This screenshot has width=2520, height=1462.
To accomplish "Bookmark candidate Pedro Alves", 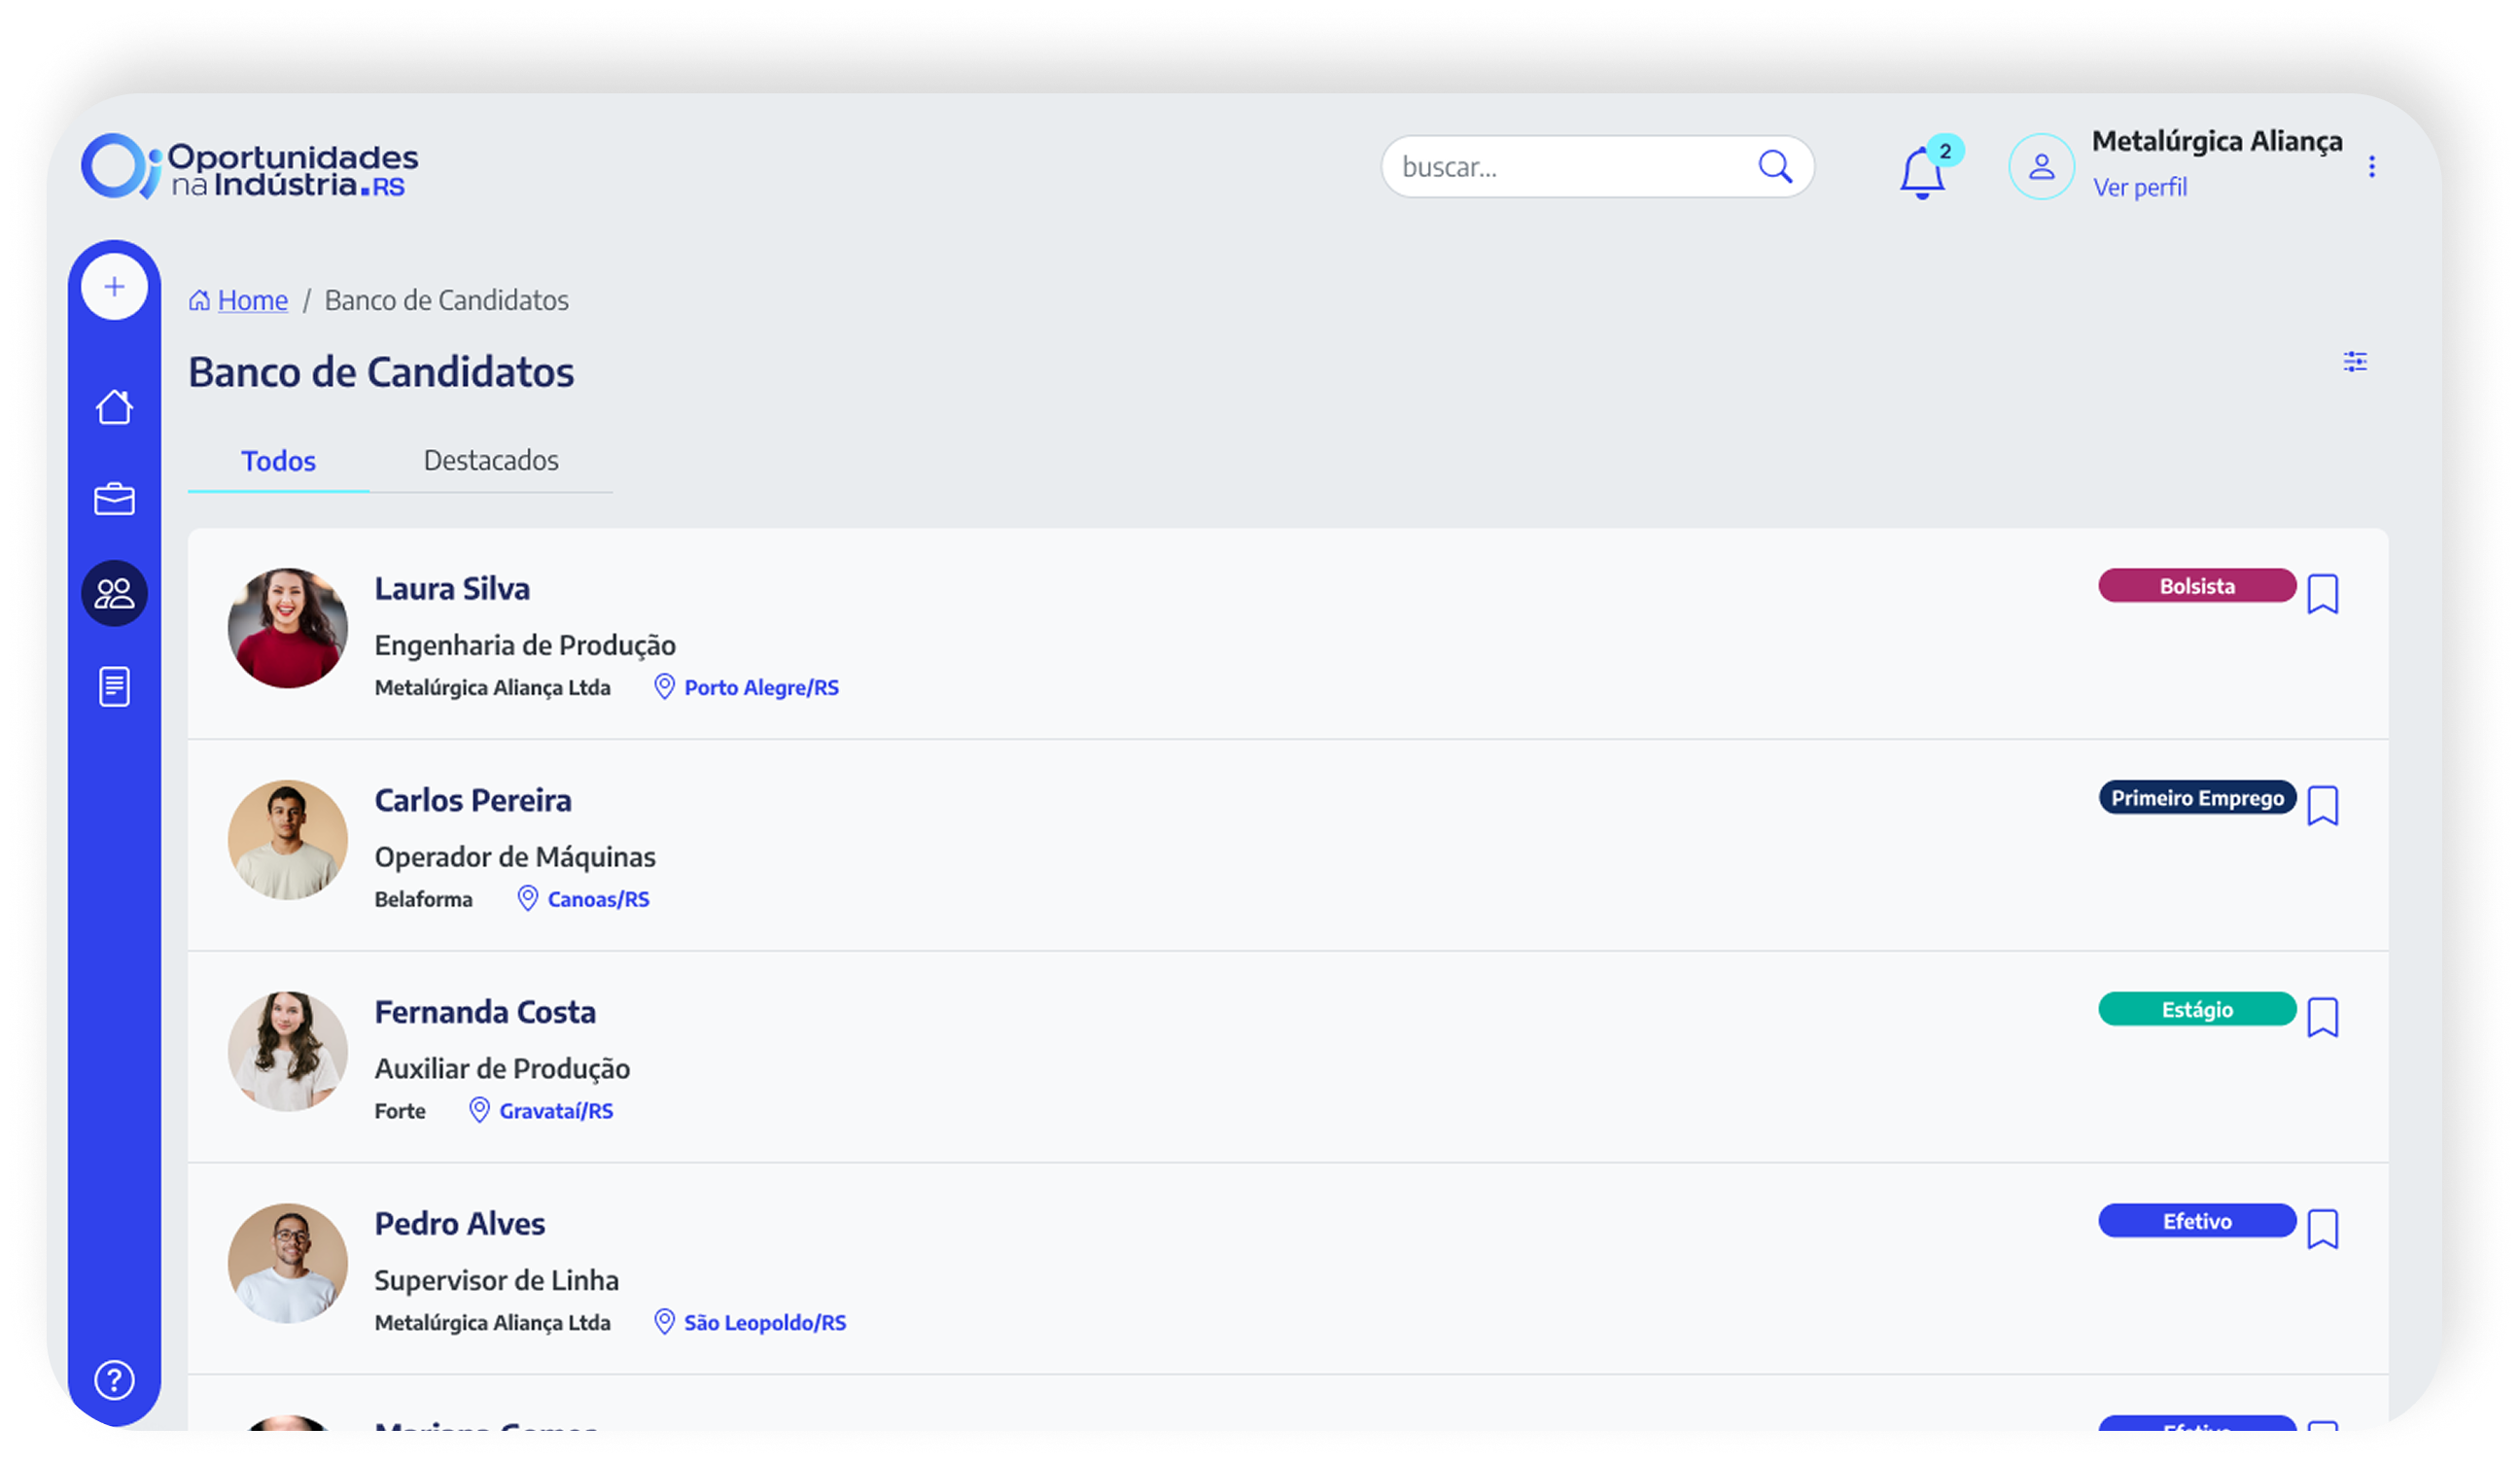I will pyautogui.click(x=2322, y=1229).
